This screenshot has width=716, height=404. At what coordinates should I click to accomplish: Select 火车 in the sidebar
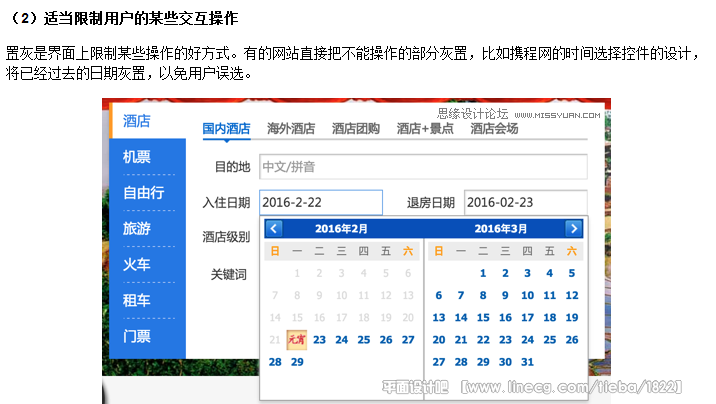pyautogui.click(x=137, y=264)
